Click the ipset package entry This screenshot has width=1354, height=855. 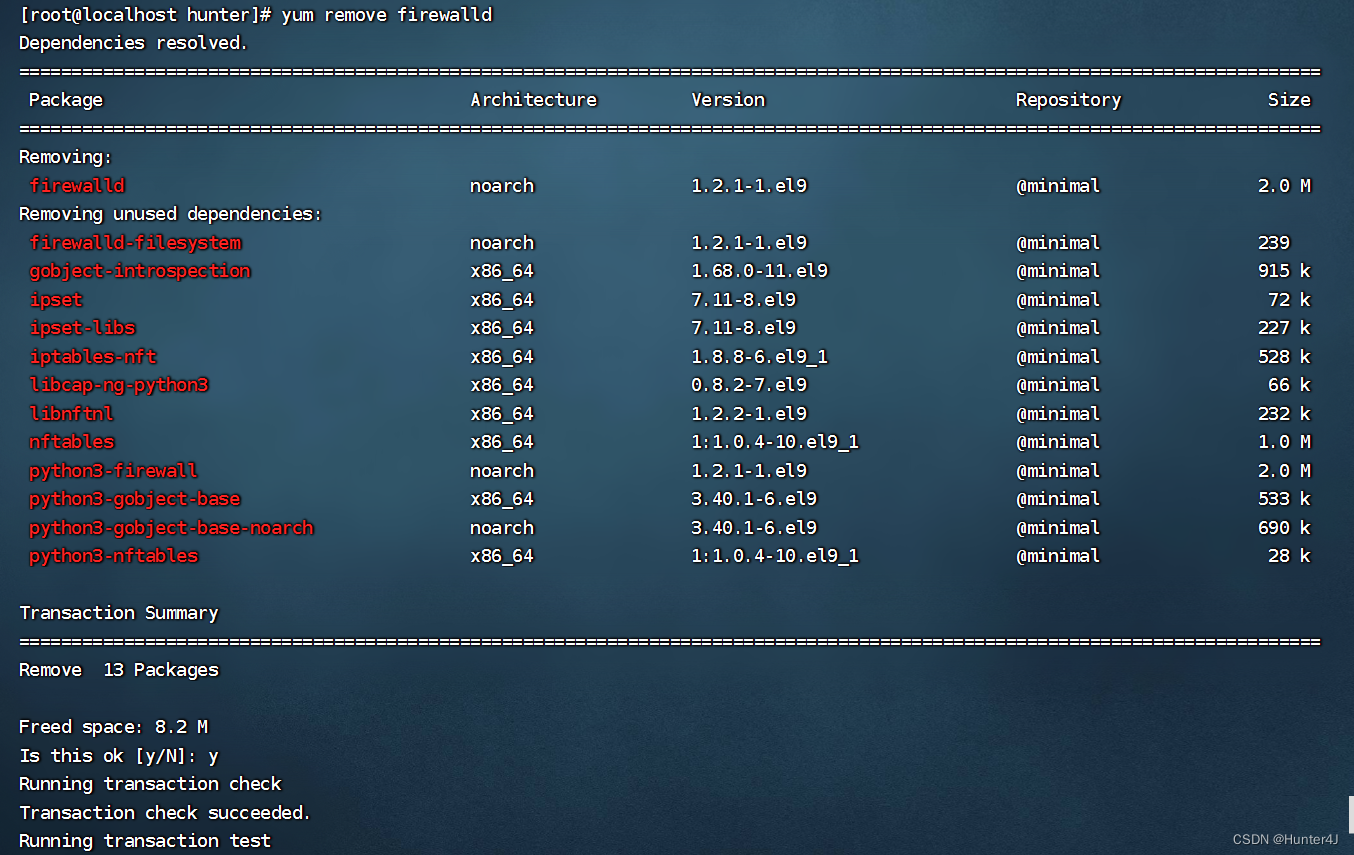click(x=56, y=299)
